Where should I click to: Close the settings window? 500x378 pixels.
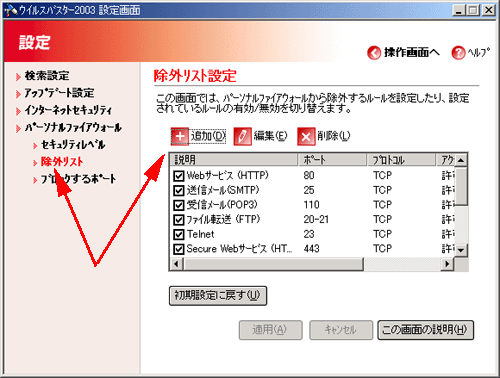point(489,10)
